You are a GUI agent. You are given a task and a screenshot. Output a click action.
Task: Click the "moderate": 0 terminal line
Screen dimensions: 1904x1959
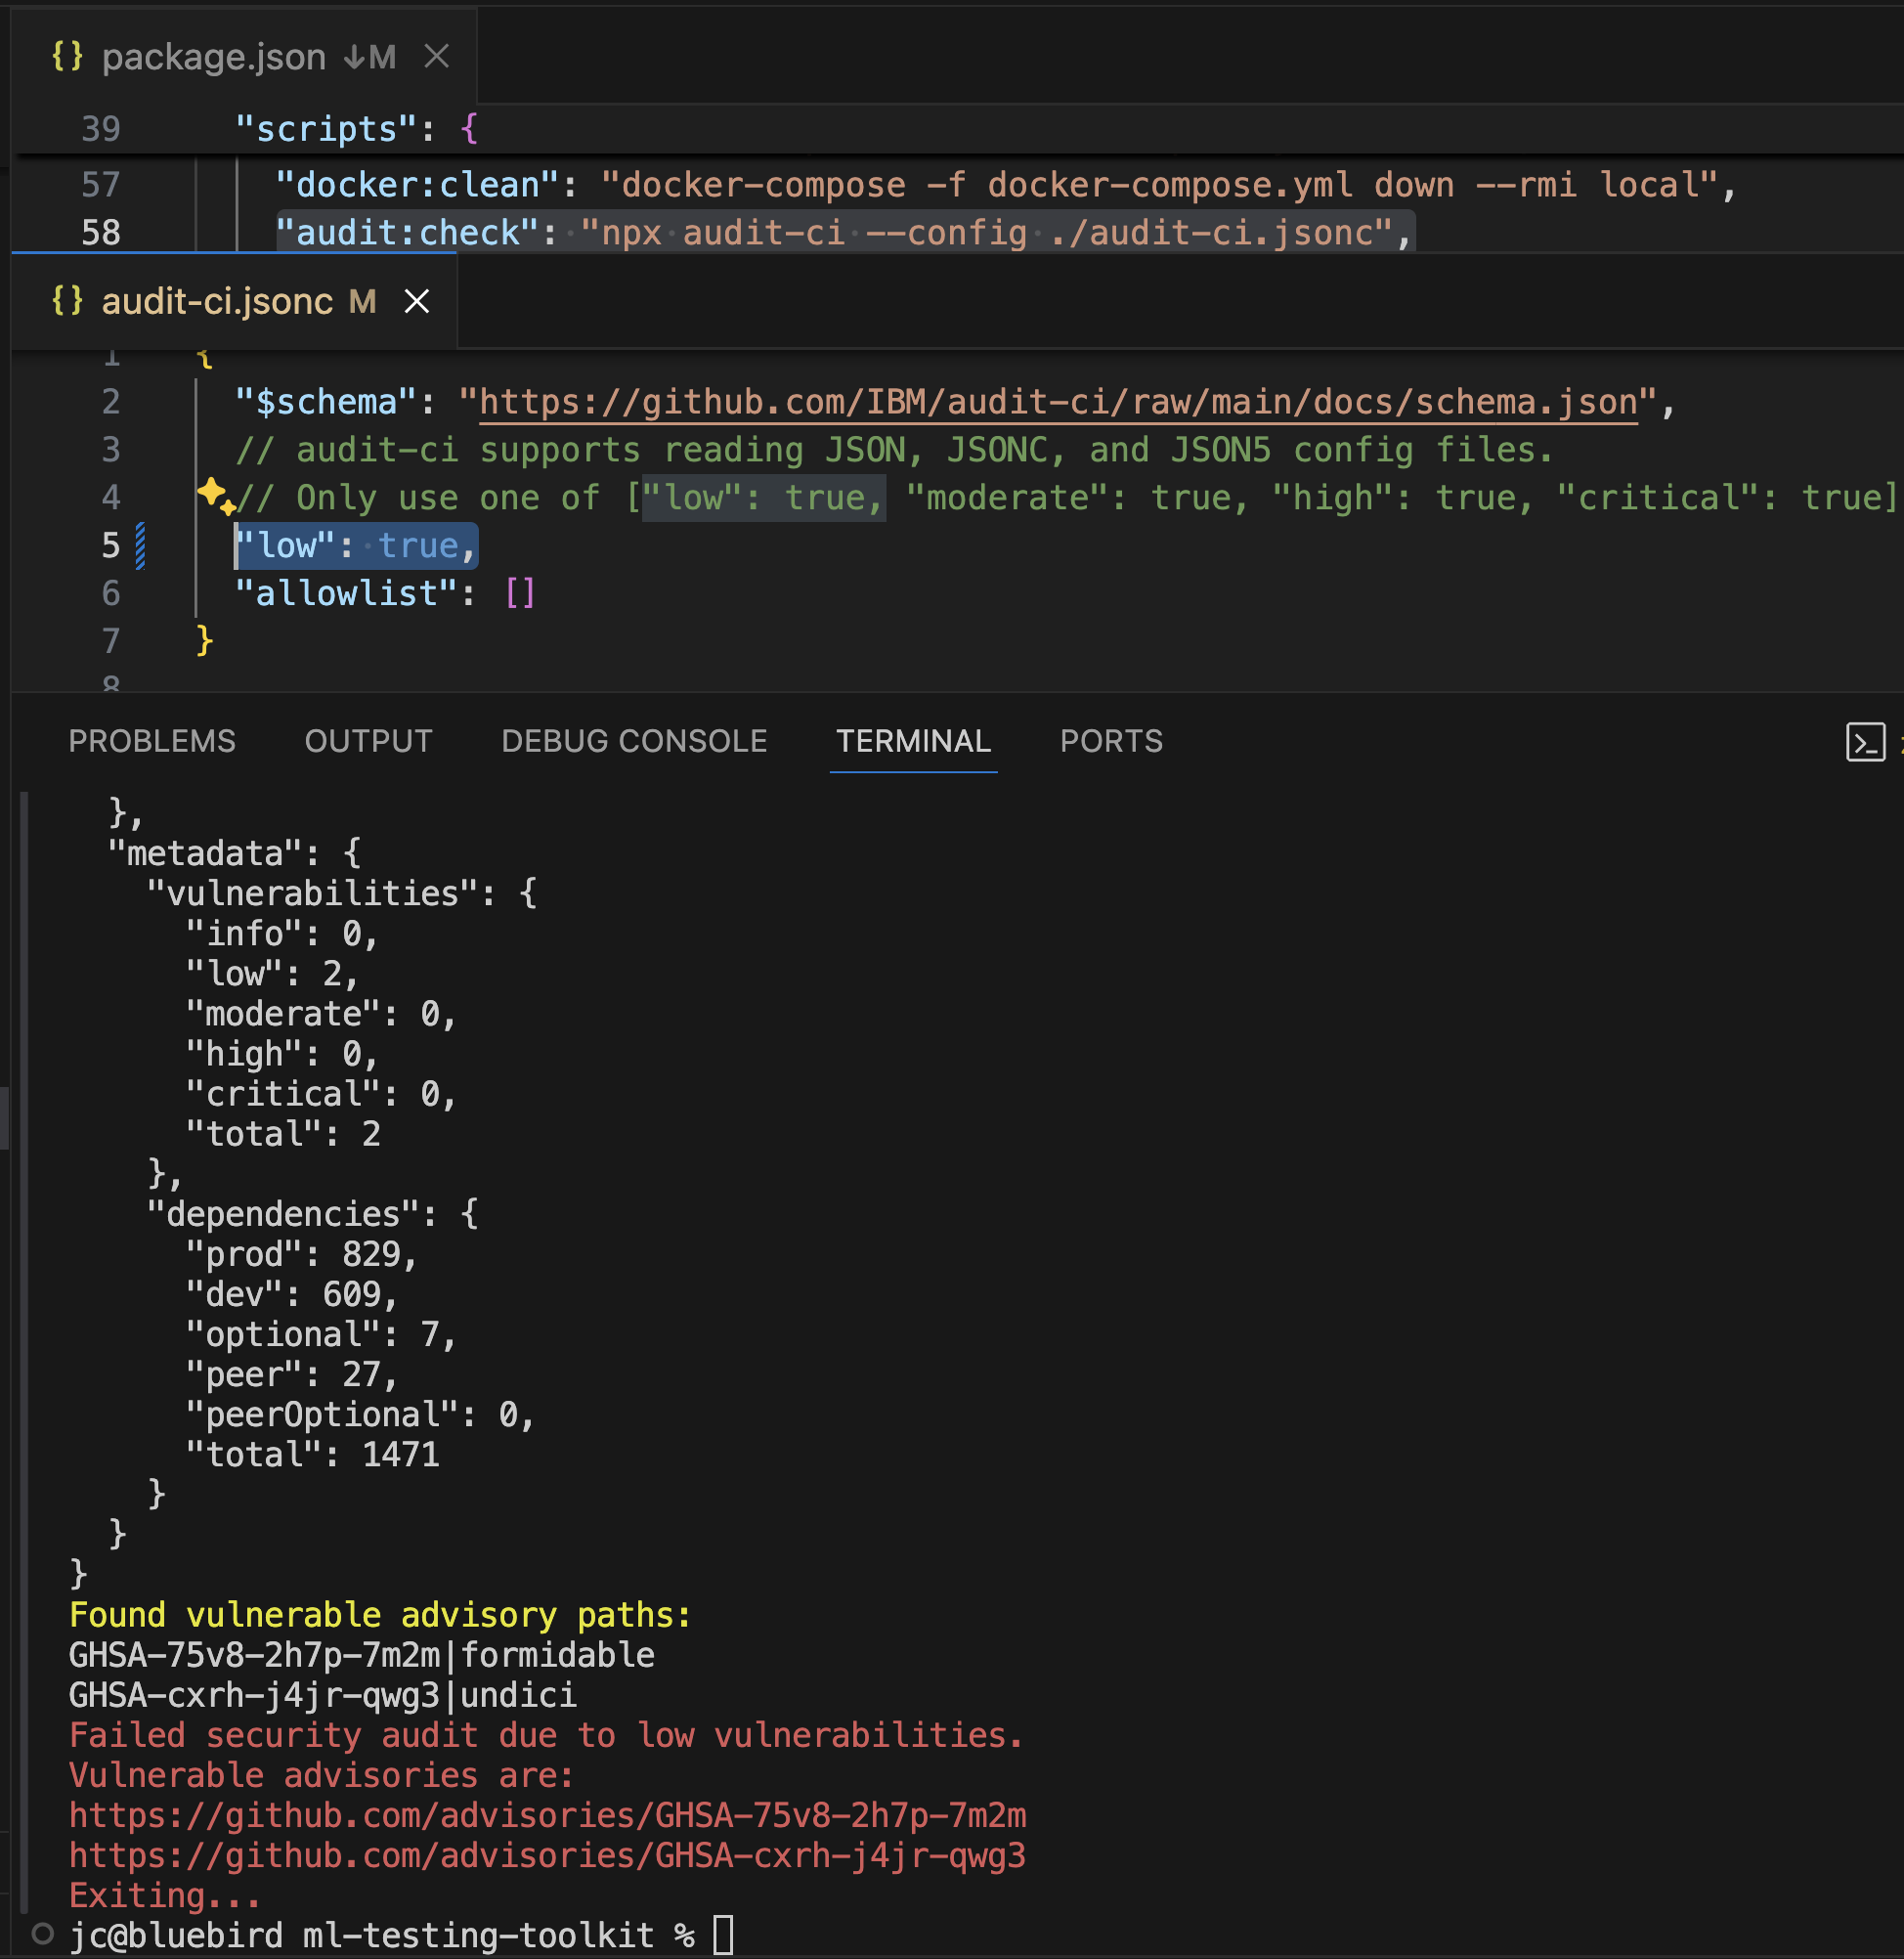coord(320,1013)
